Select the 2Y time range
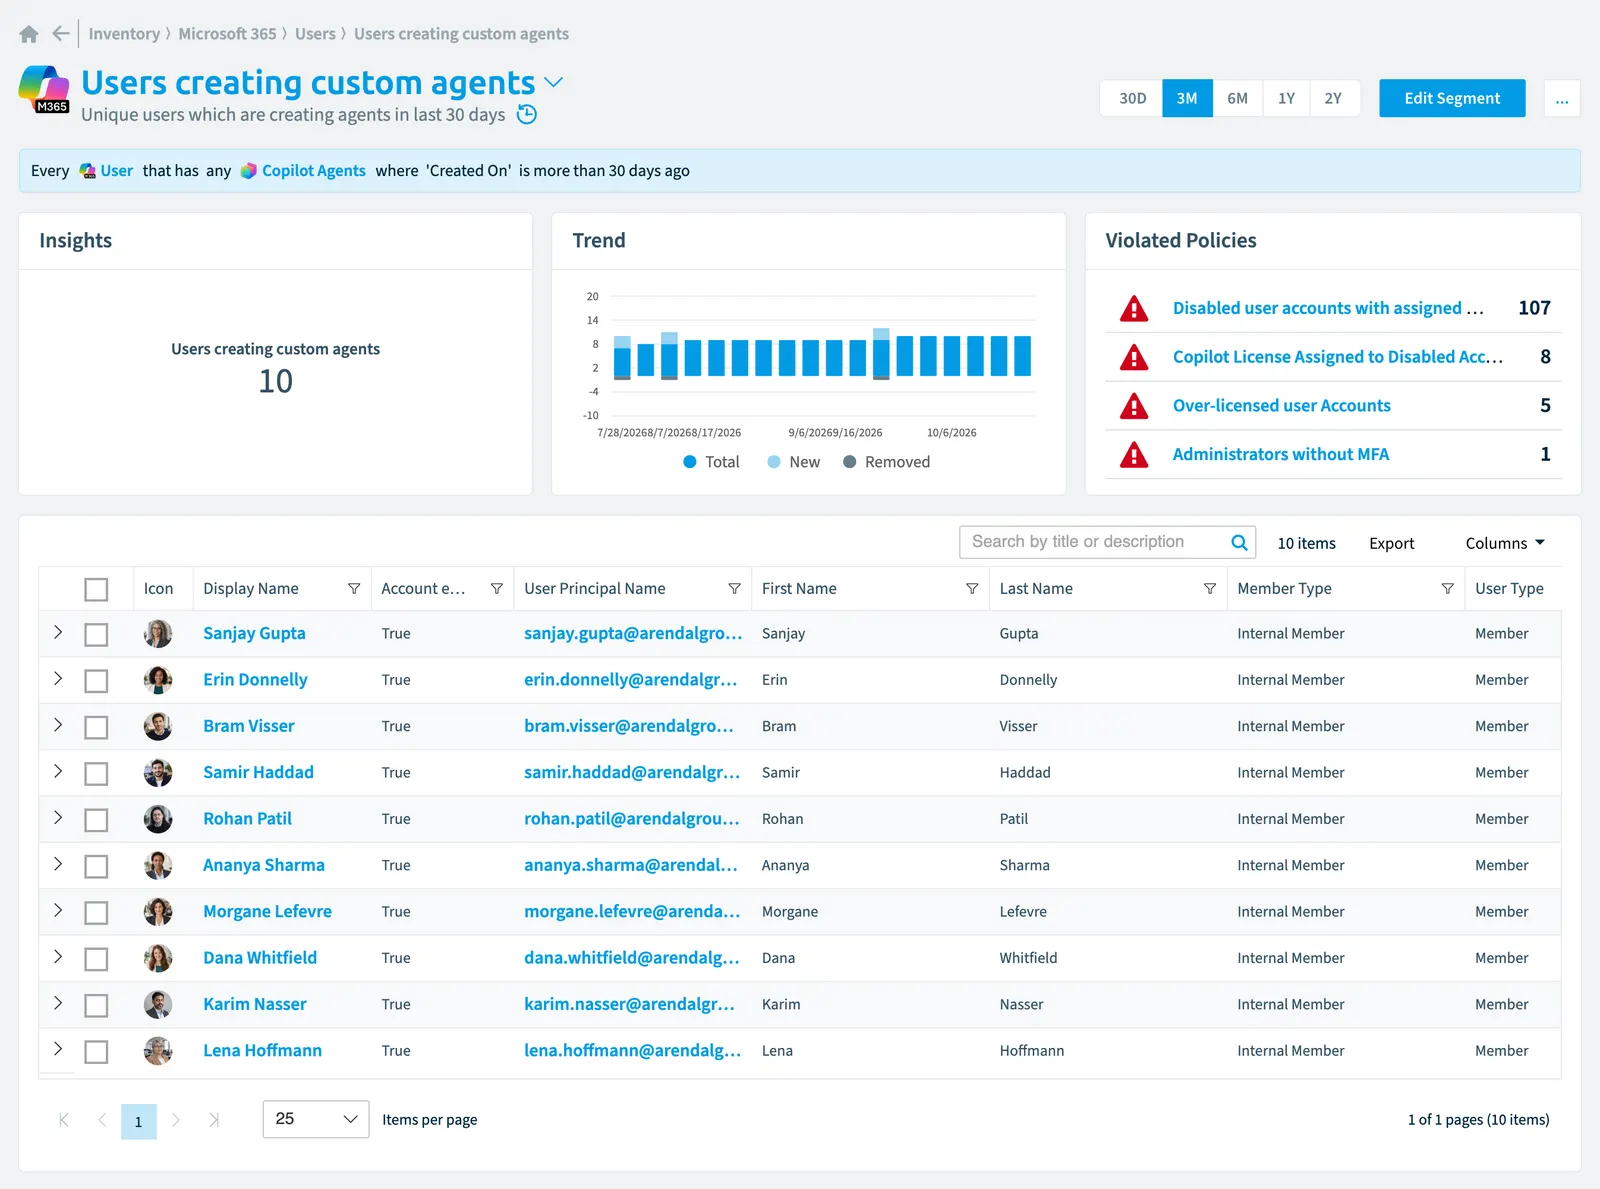 [x=1334, y=98]
